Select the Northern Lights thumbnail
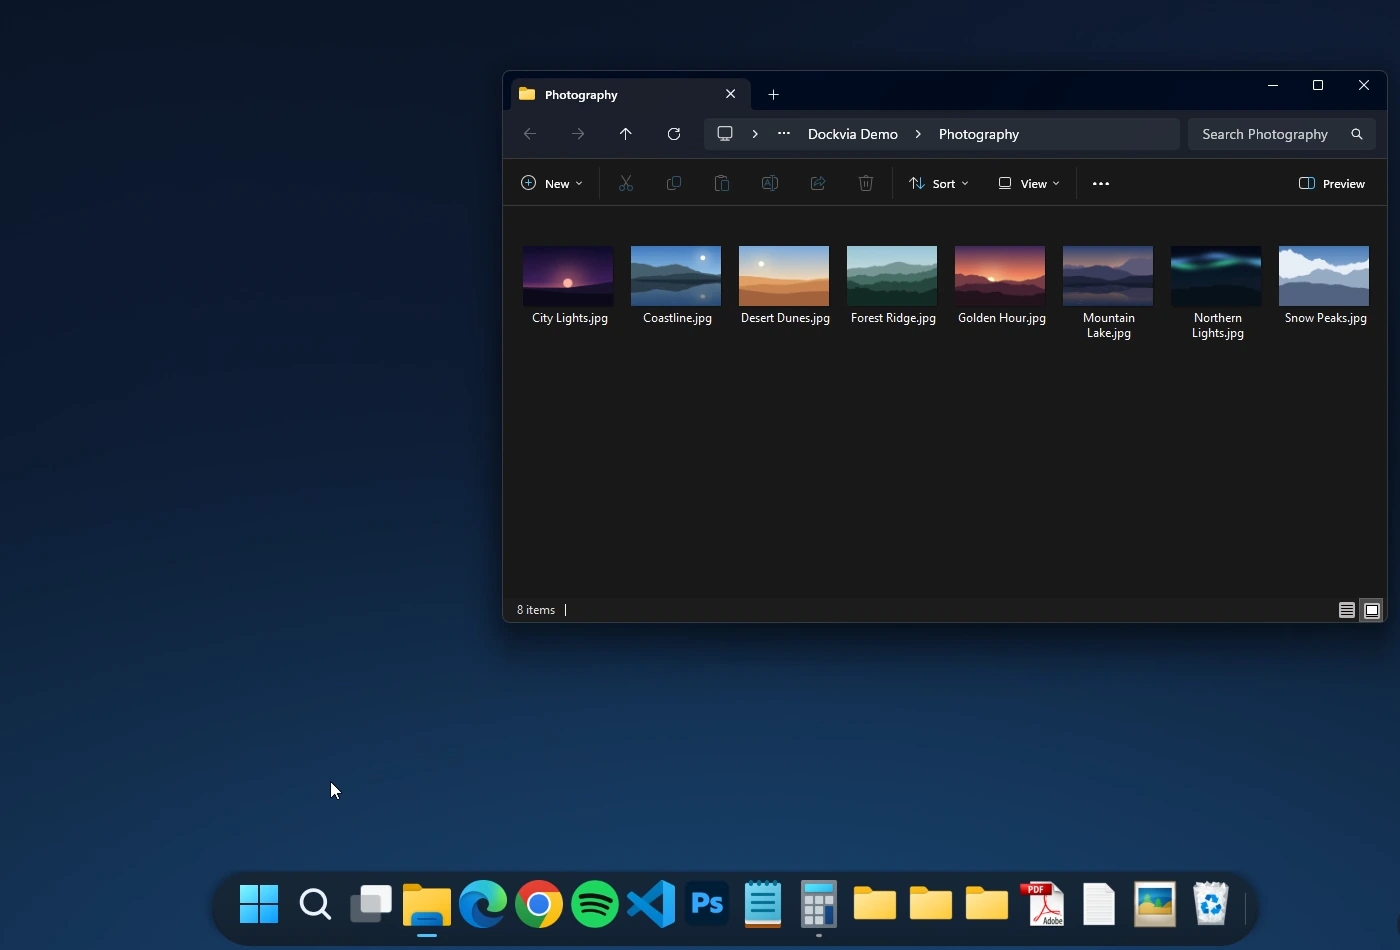 [x=1216, y=276]
